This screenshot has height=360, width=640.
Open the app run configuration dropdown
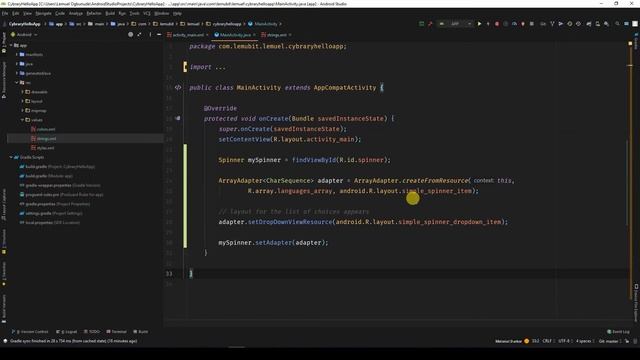pyautogui.click(x=456, y=24)
